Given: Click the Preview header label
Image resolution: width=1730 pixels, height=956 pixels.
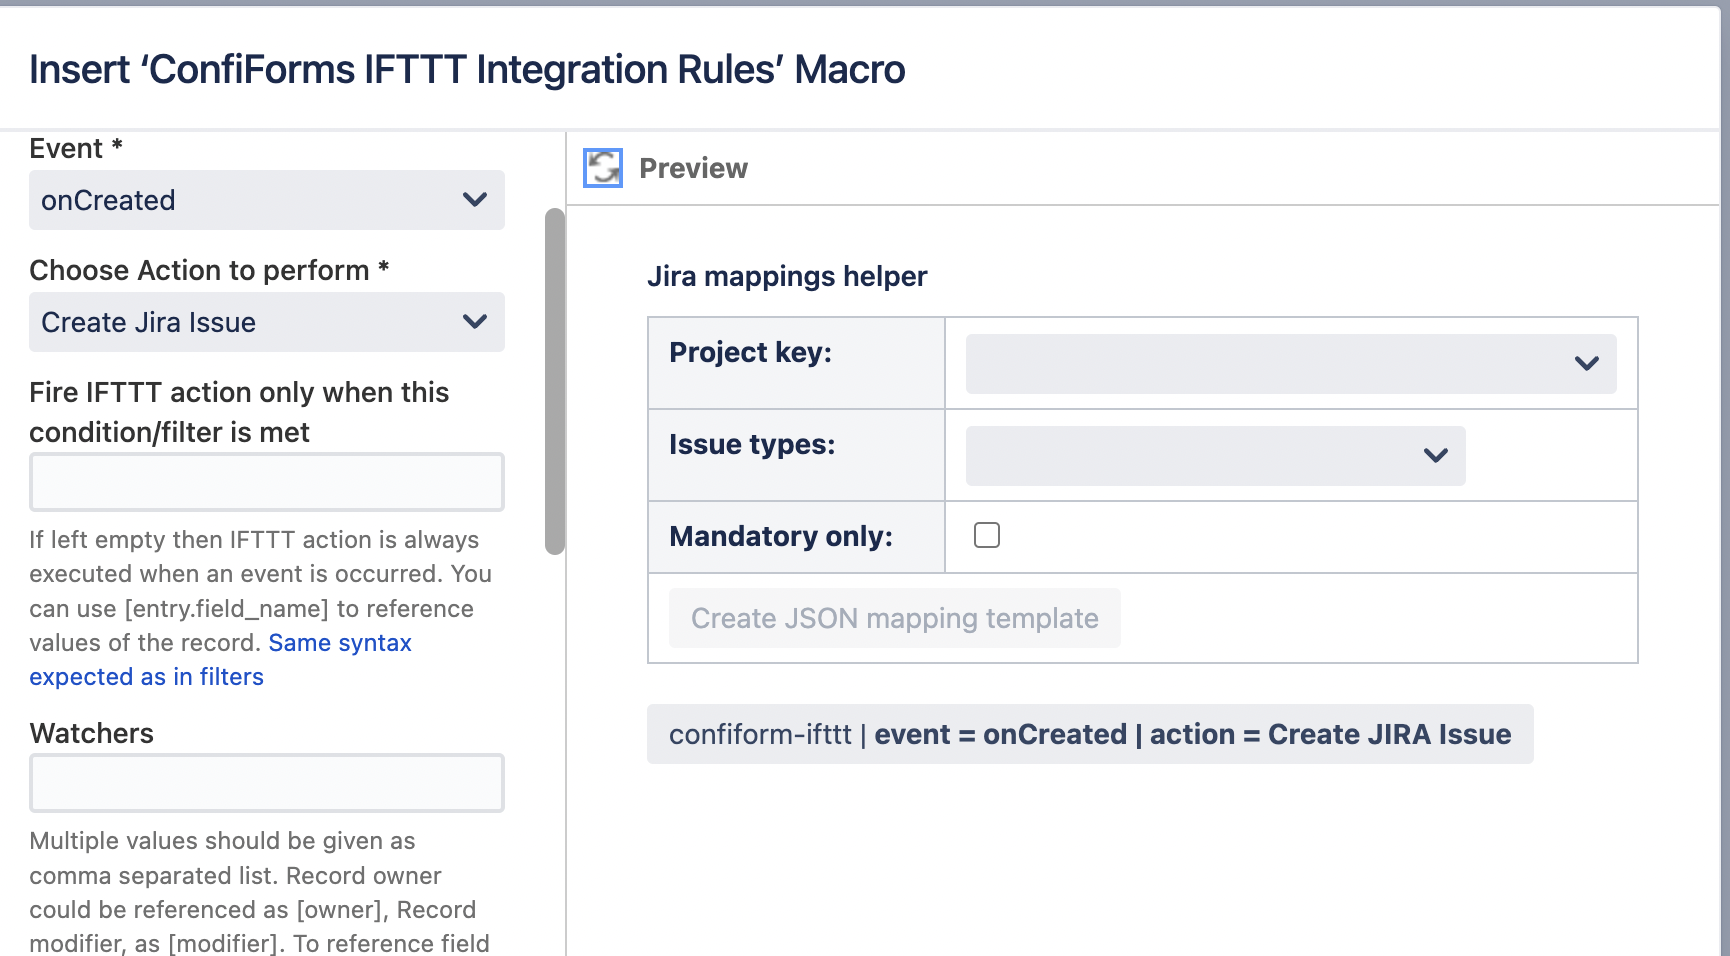Looking at the screenshot, I should point(693,168).
